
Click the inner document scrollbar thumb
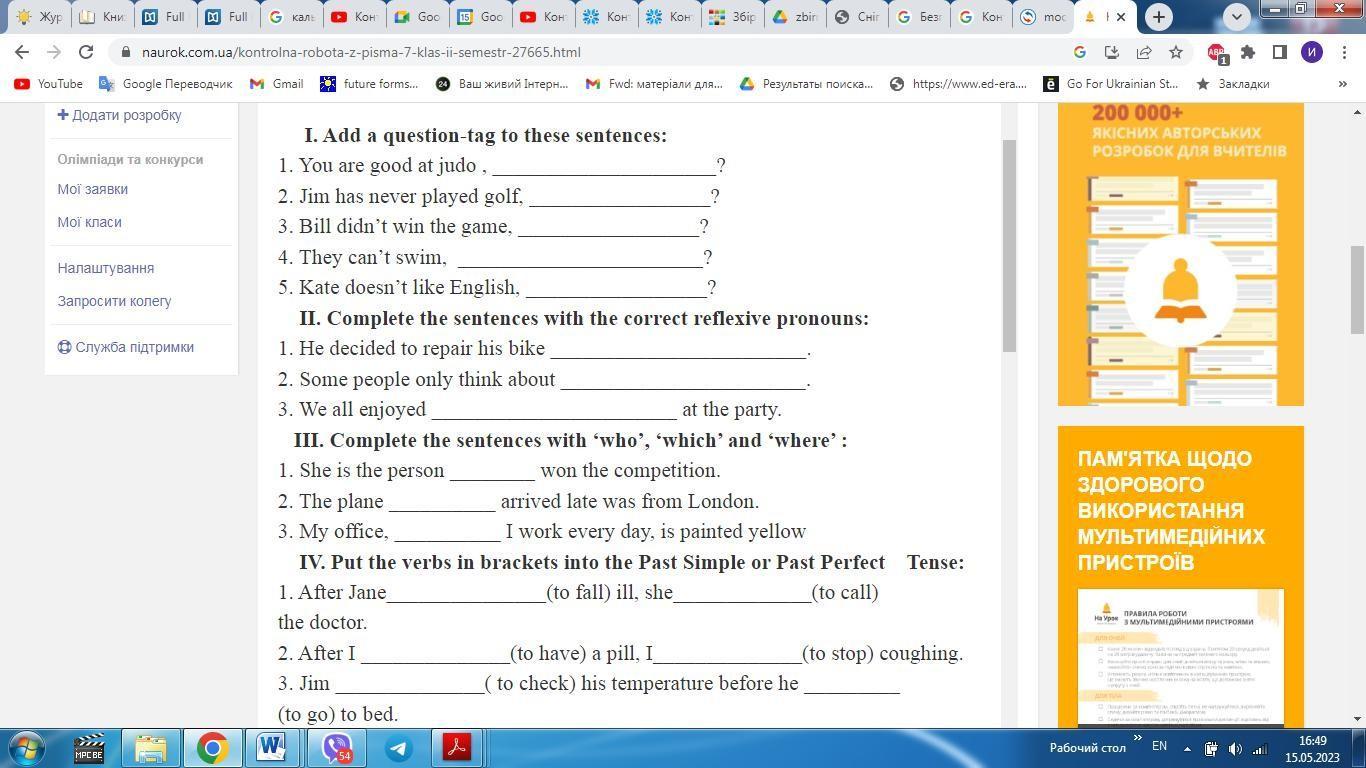pos(1009,245)
